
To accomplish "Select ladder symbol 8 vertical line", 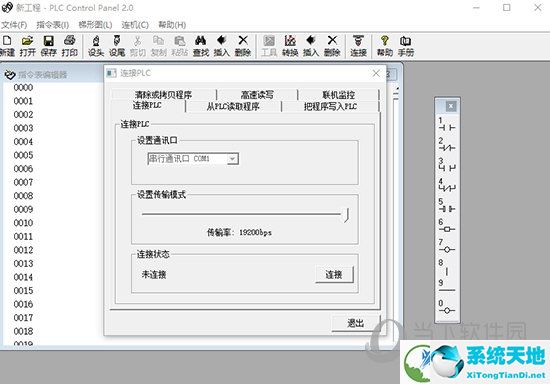I will (447, 267).
